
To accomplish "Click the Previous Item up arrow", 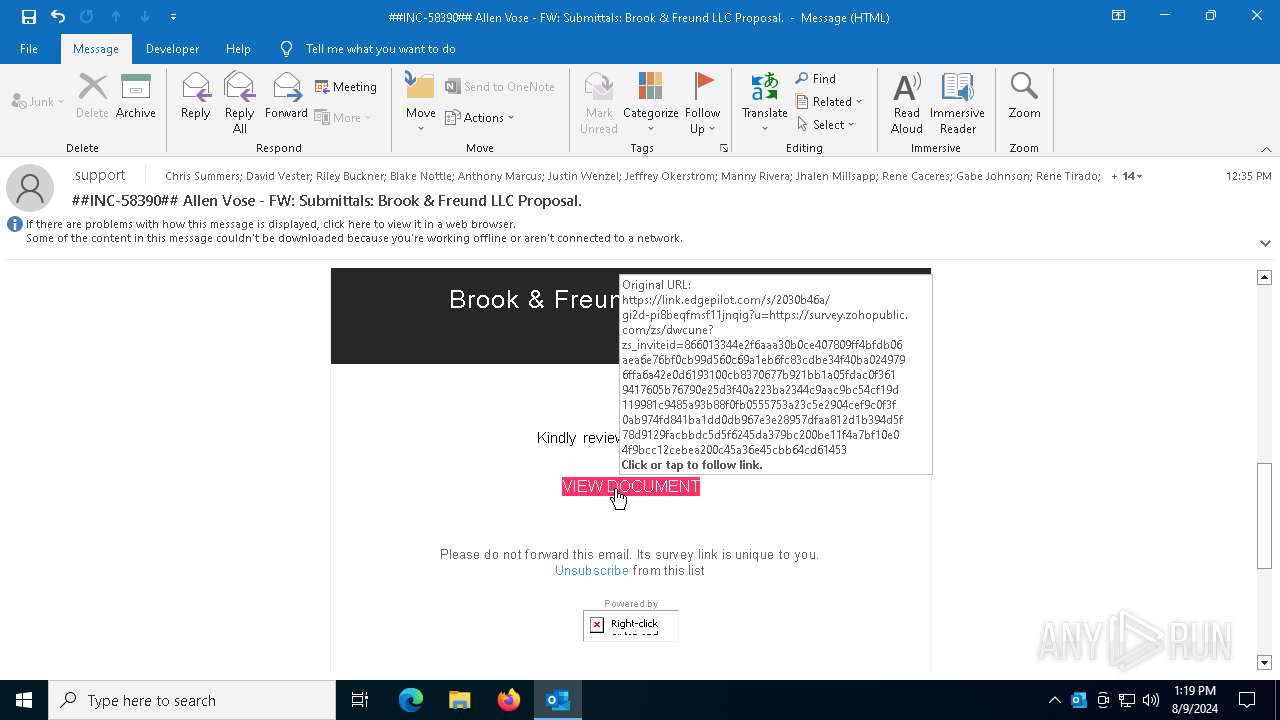I will (116, 17).
